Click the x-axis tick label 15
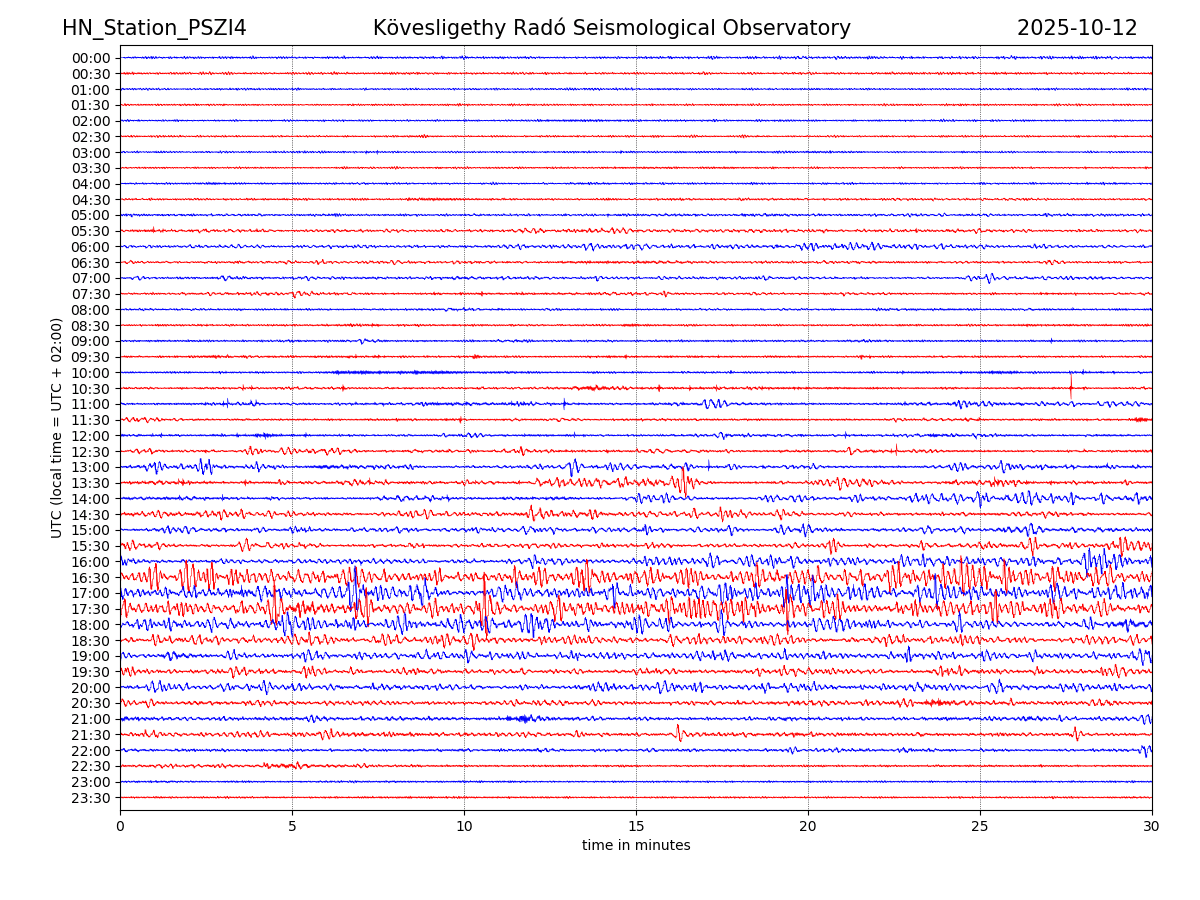This screenshot has width=1200, height=900. (x=636, y=826)
